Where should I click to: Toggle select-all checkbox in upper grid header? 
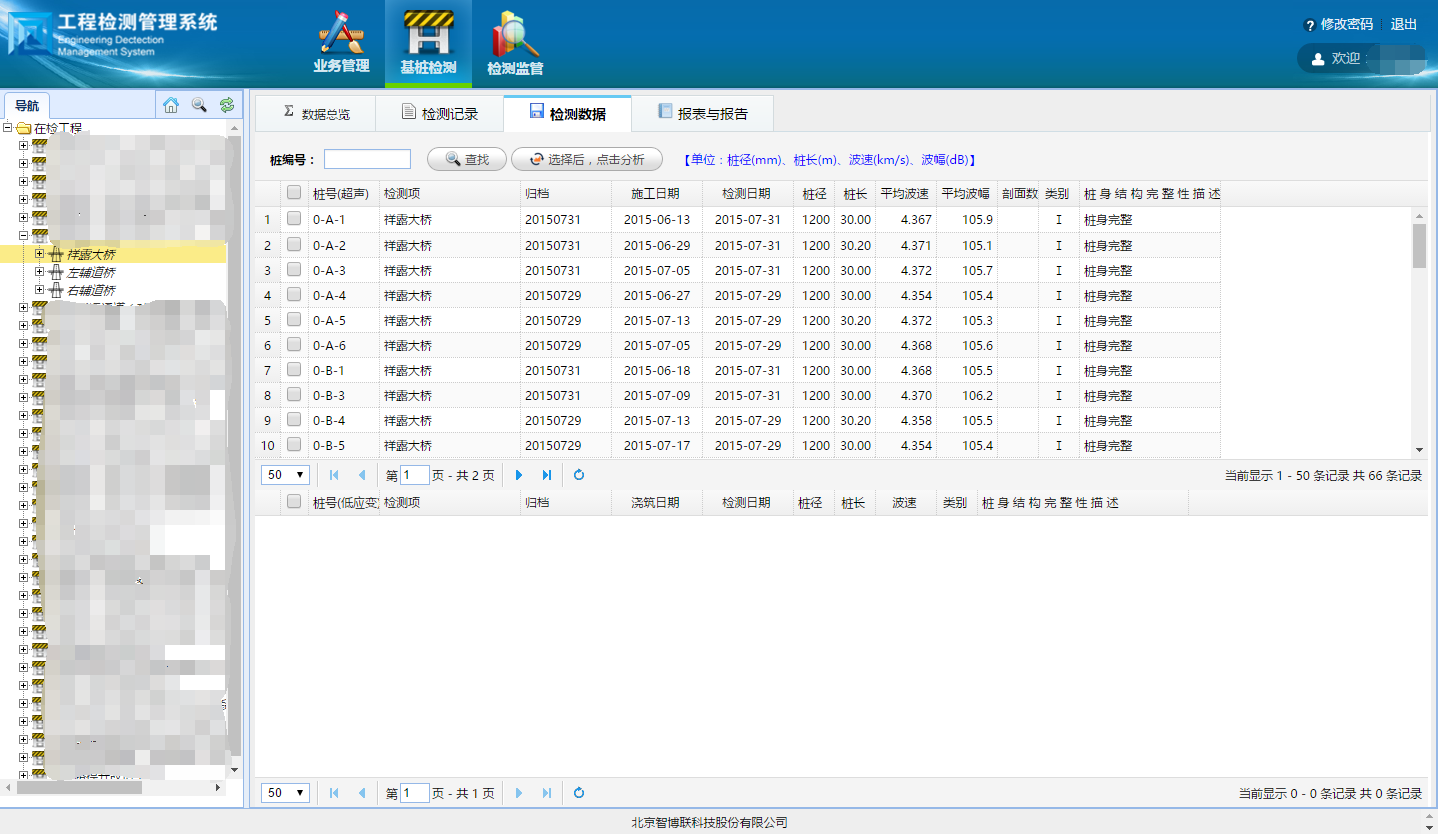point(294,193)
